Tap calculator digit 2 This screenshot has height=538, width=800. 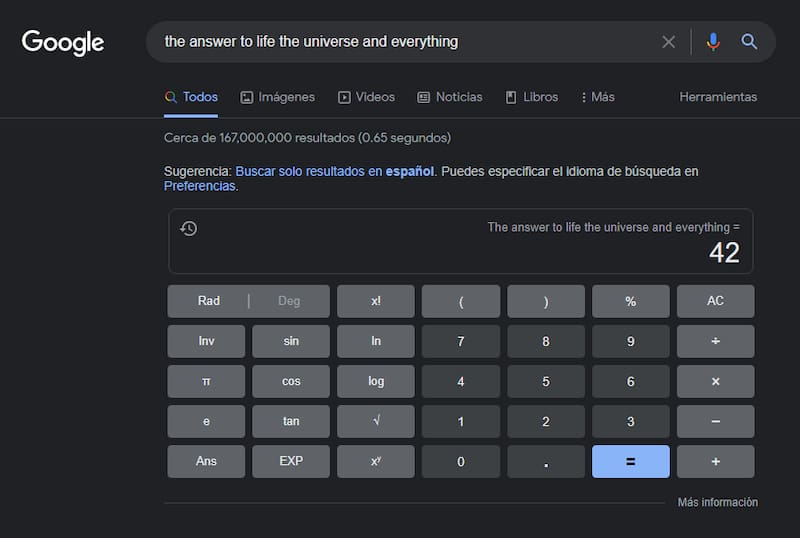pyautogui.click(x=546, y=422)
